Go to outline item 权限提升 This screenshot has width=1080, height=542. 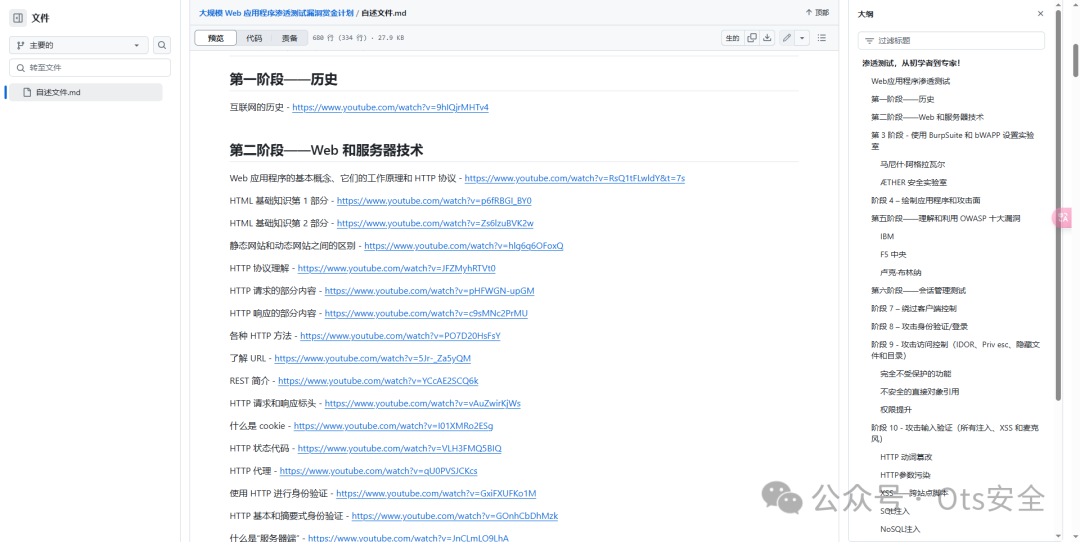896,410
